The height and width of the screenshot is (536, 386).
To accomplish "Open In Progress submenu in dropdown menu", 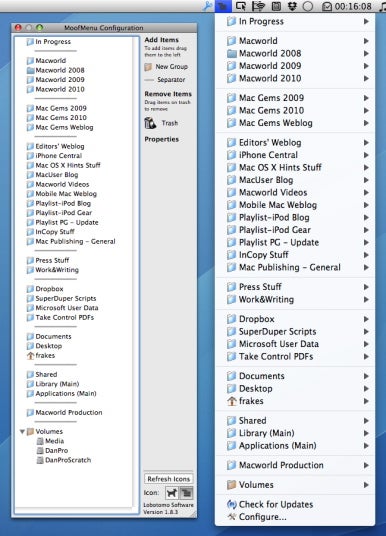I will pos(295,21).
